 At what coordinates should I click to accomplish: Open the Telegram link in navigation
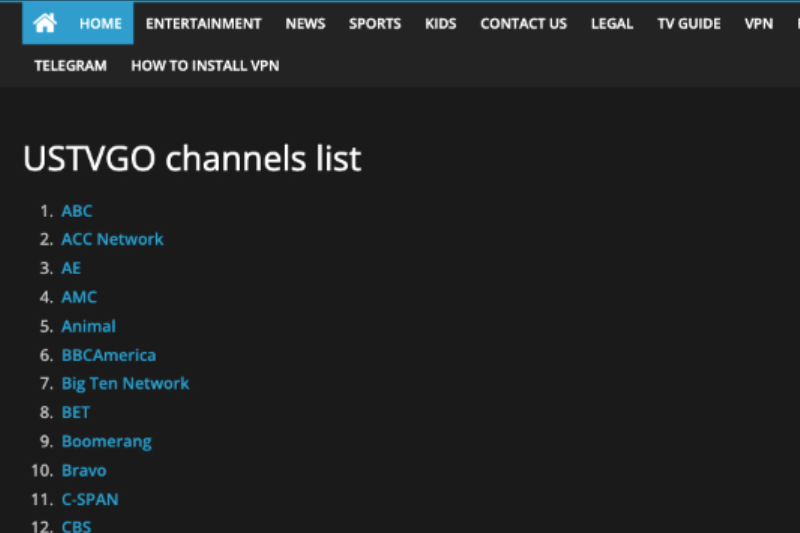[70, 66]
